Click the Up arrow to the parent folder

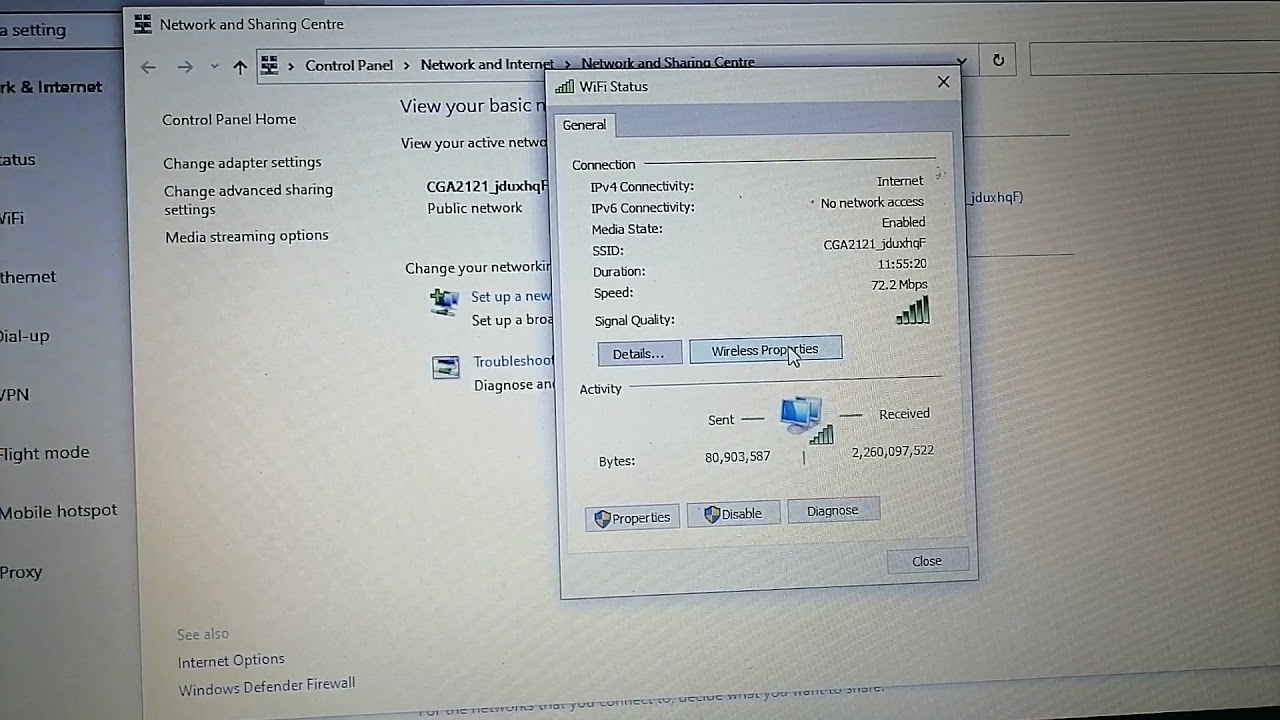pyautogui.click(x=240, y=67)
